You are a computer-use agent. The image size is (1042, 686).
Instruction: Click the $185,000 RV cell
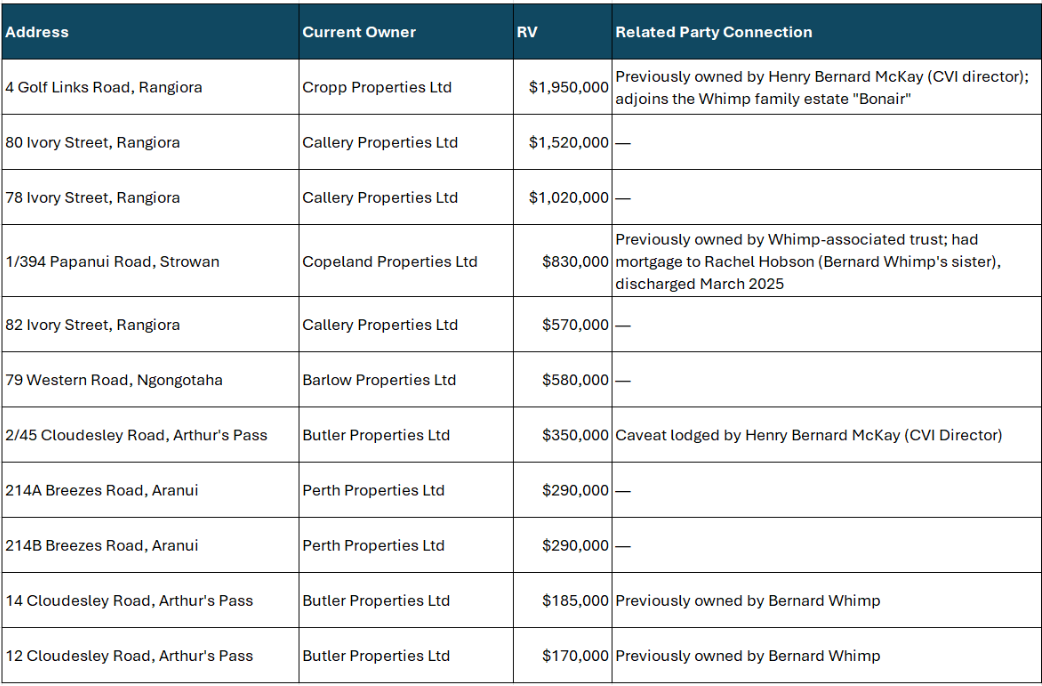(575, 600)
